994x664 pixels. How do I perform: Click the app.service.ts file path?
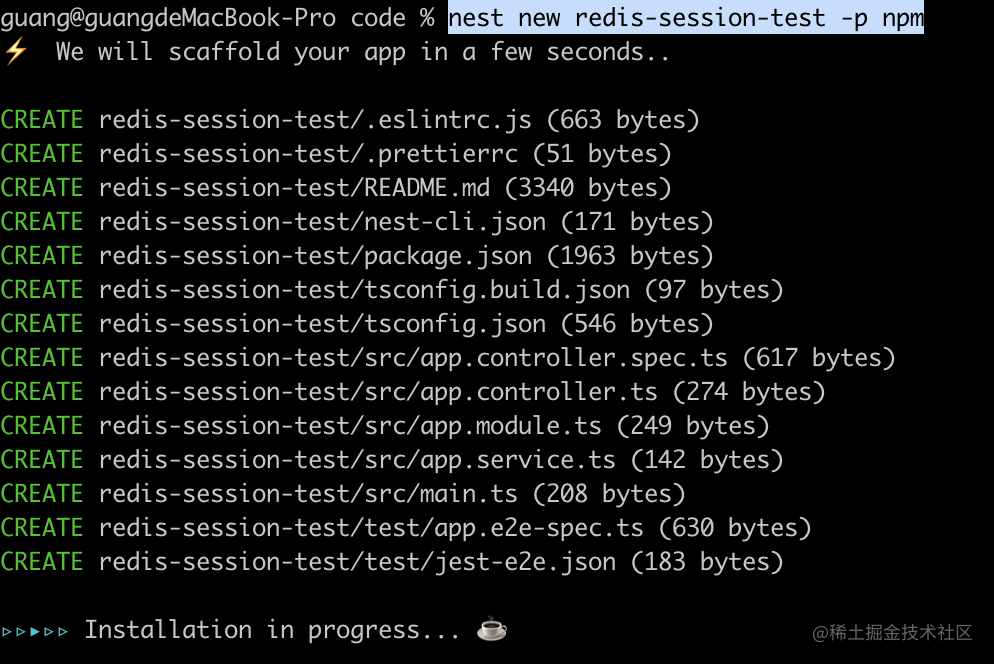point(357,460)
